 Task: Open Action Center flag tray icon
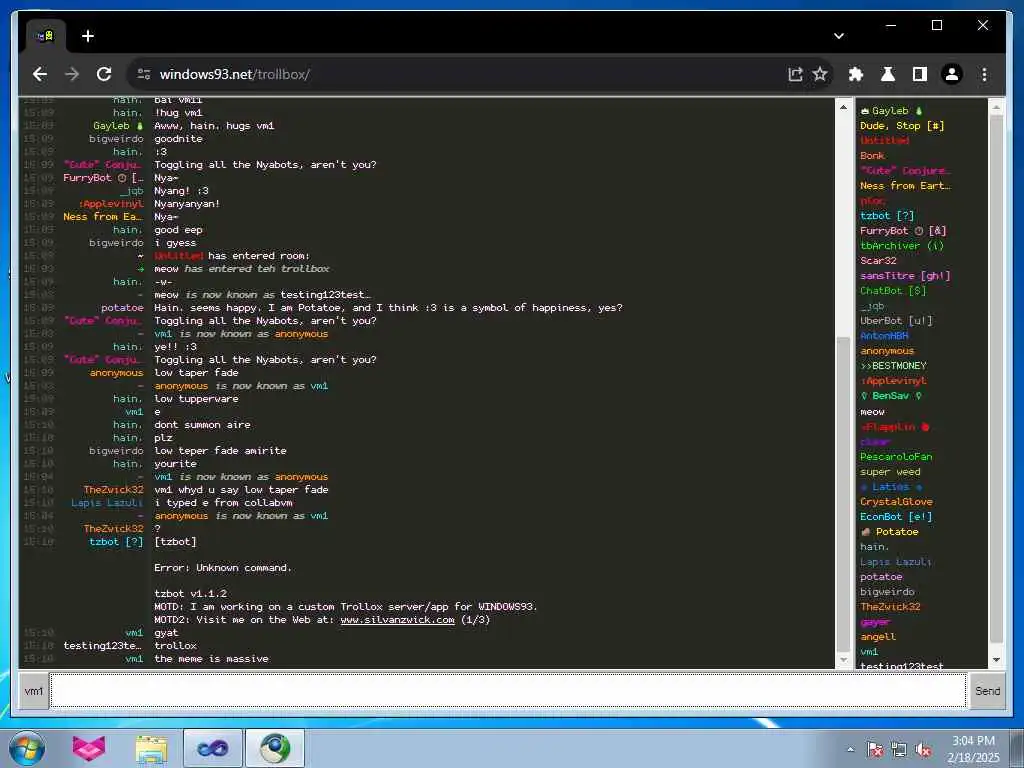click(874, 750)
